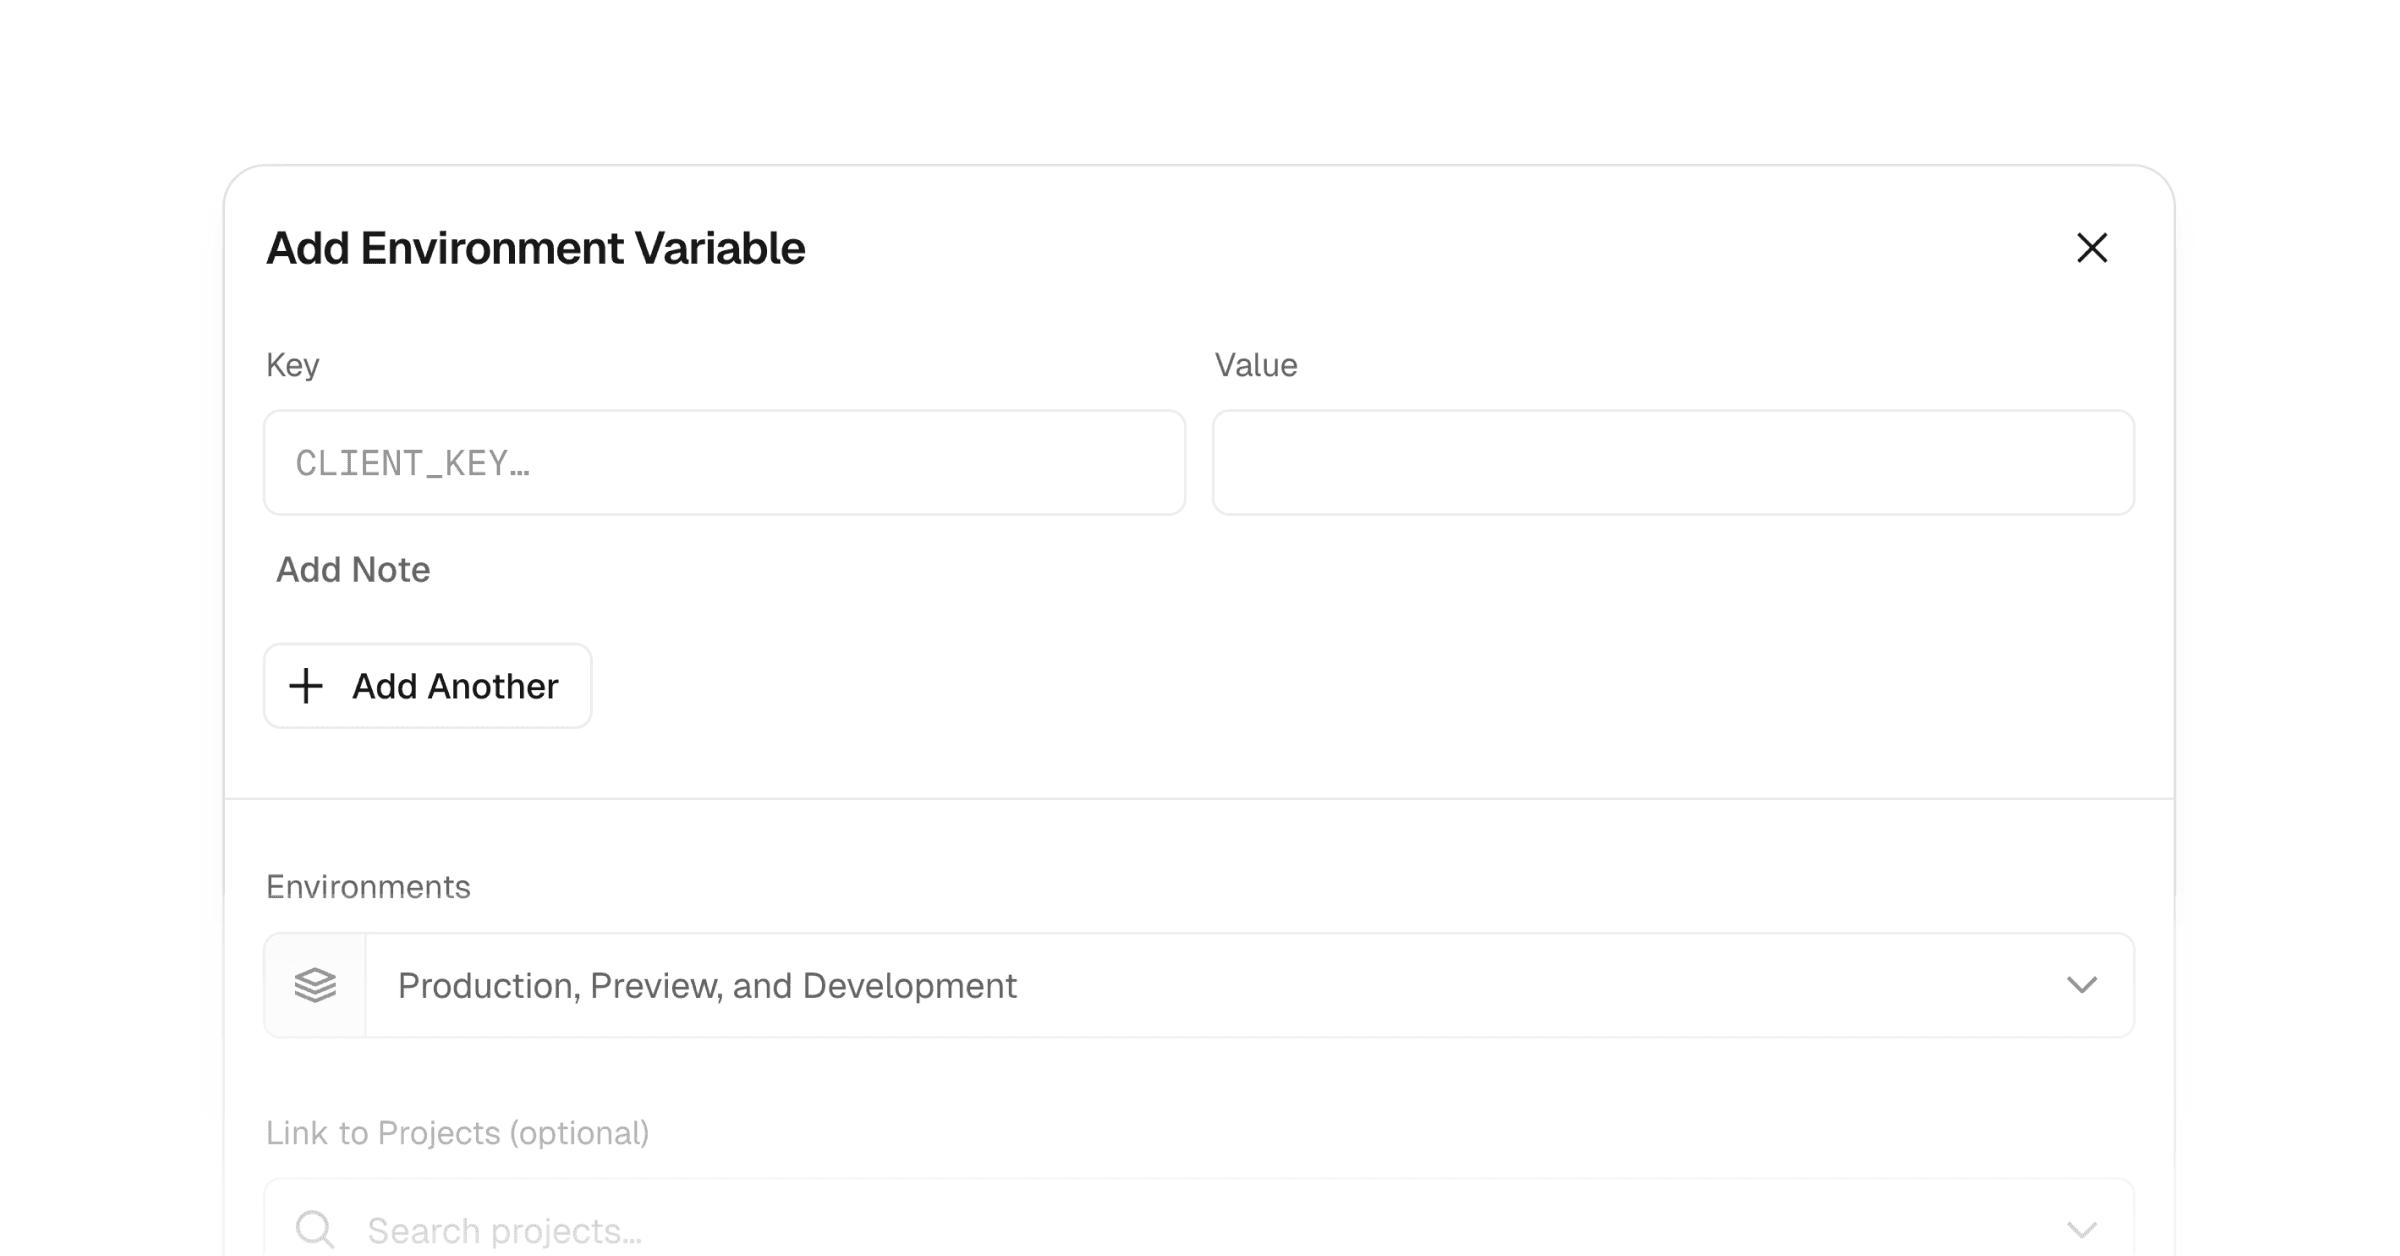2400x1256 pixels.
Task: Click the Link to Projects (optional) label
Action: pos(457,1133)
